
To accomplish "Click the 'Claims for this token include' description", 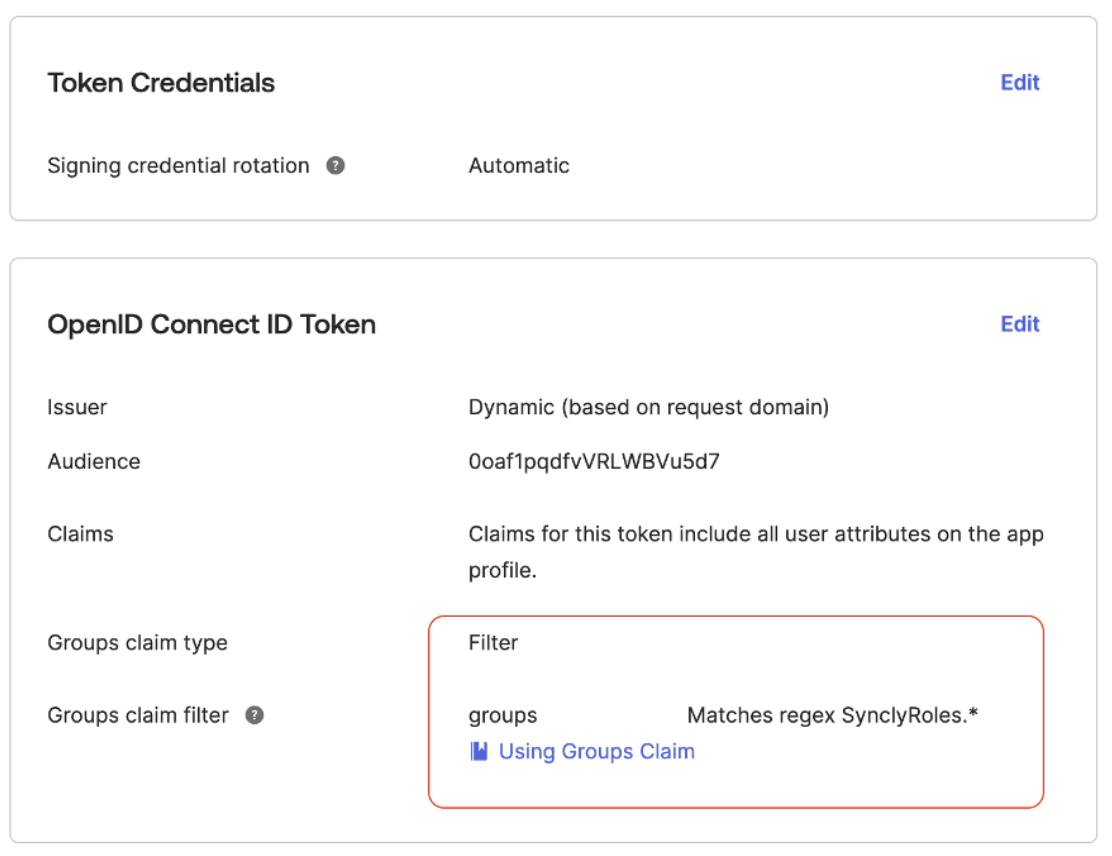I will (756, 552).
